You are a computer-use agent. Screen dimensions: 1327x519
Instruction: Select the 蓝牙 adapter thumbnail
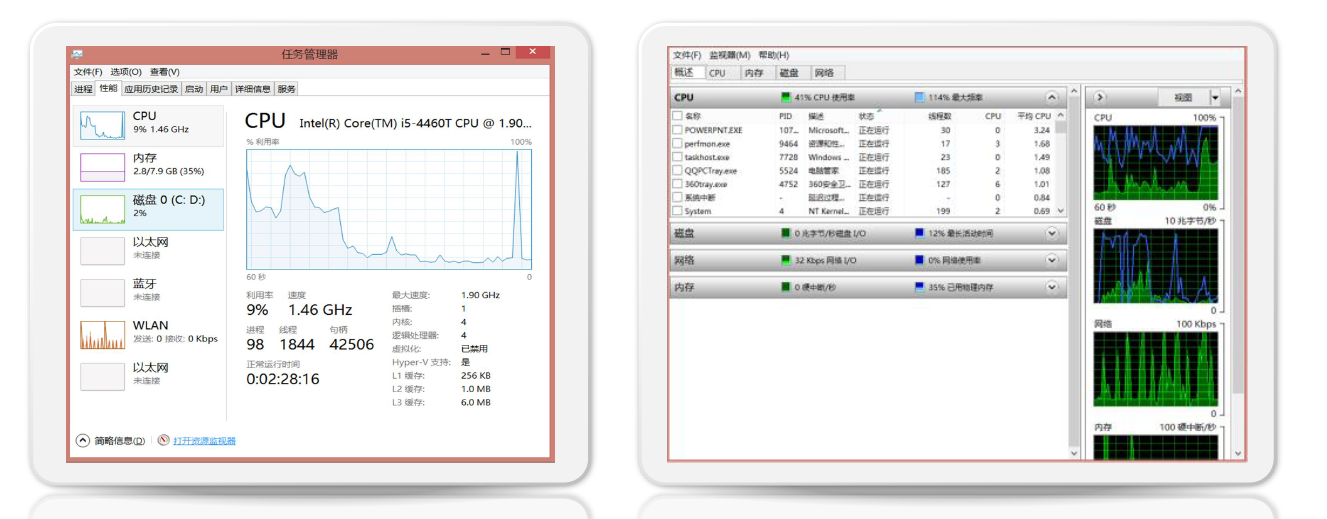pos(102,292)
